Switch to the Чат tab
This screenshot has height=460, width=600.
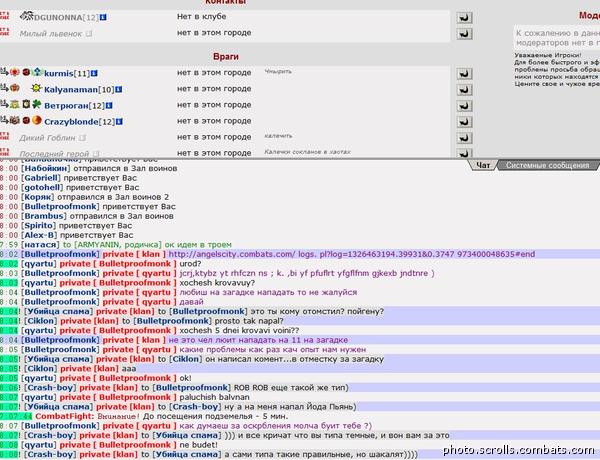483,165
